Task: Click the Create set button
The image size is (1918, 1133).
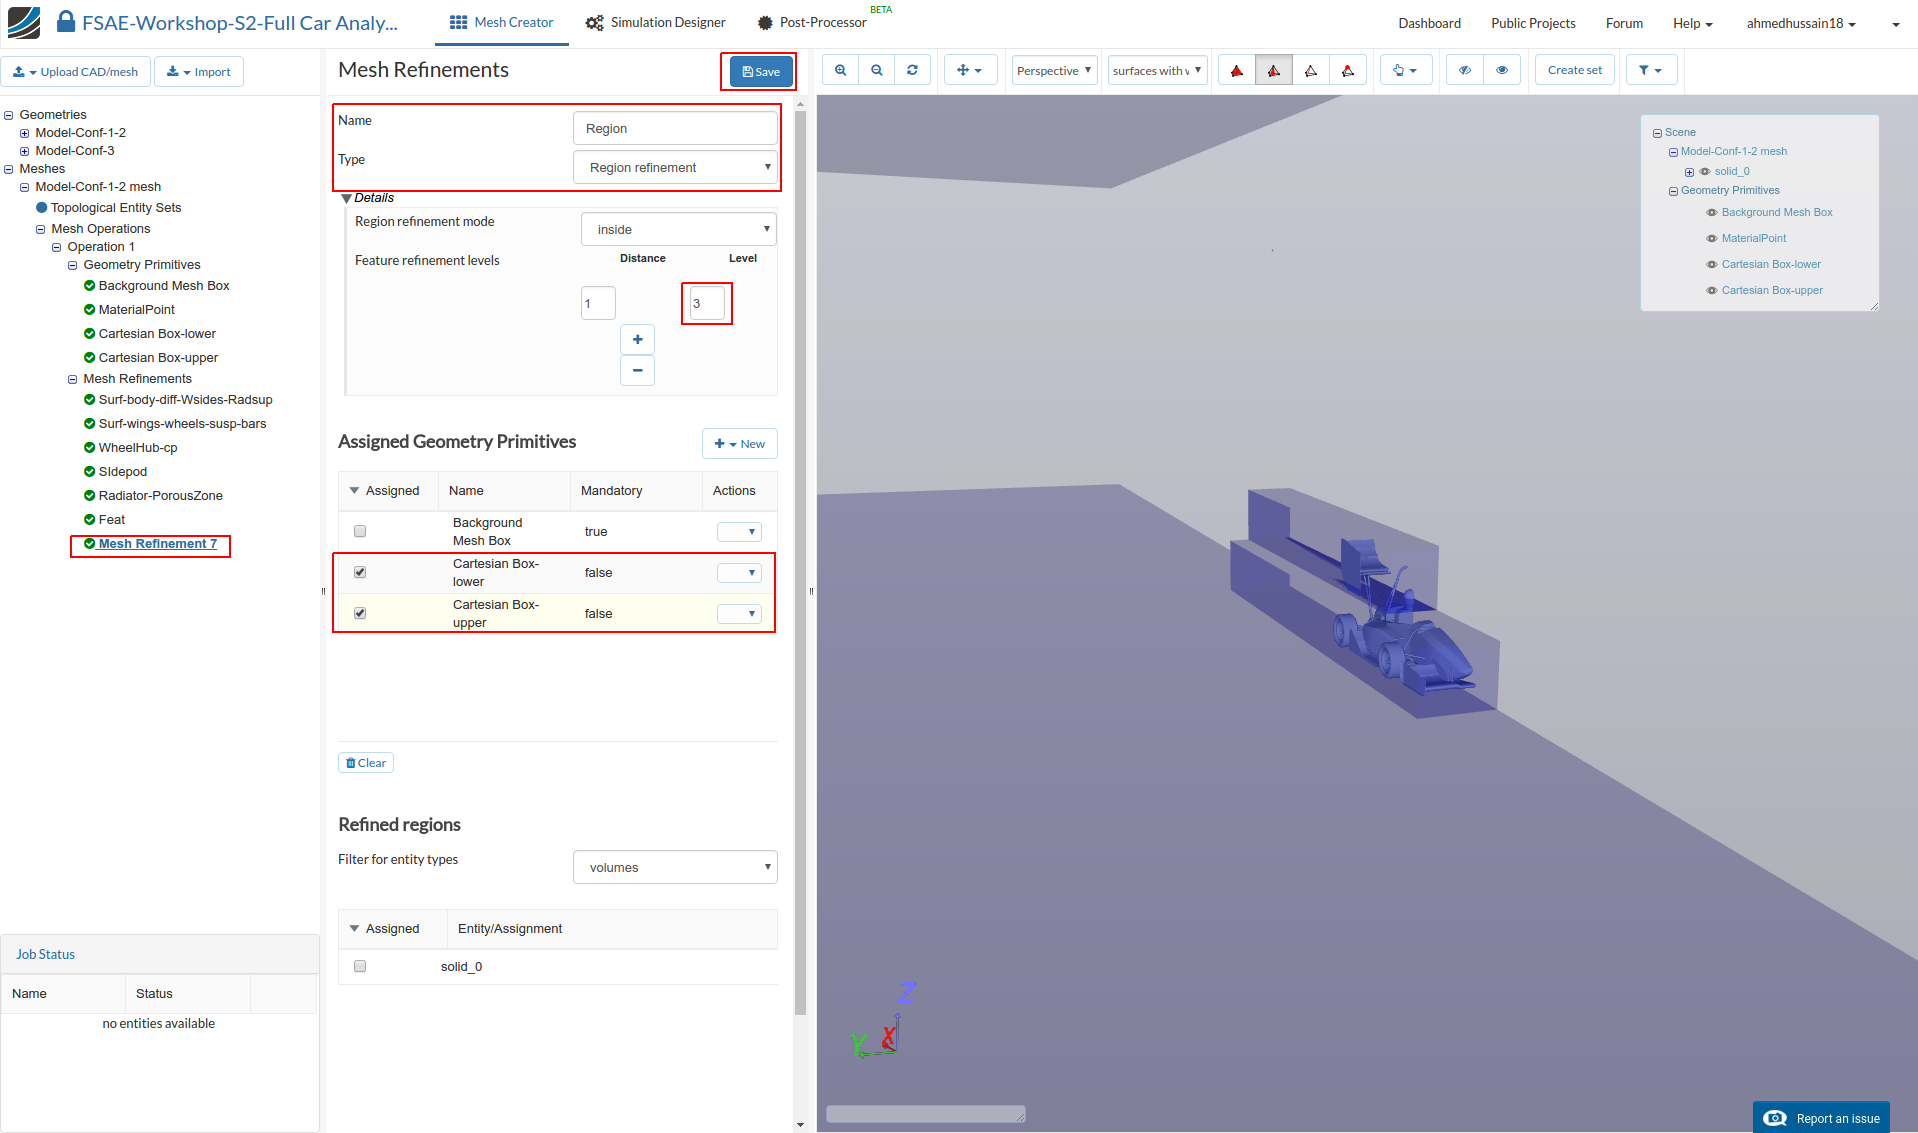Action: 1574,70
